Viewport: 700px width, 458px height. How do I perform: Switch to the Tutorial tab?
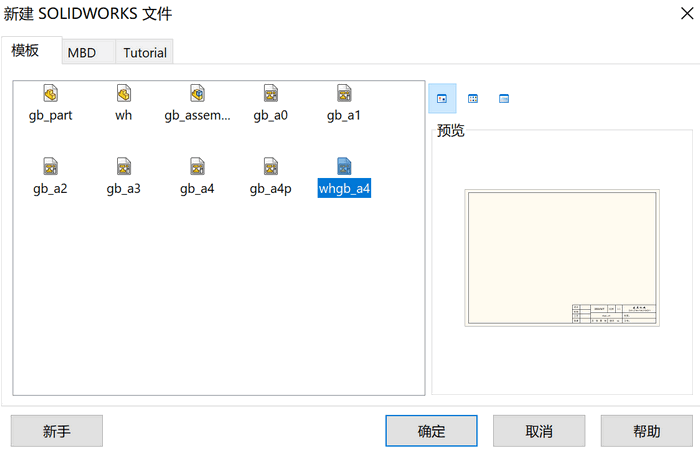pyautogui.click(x=145, y=52)
